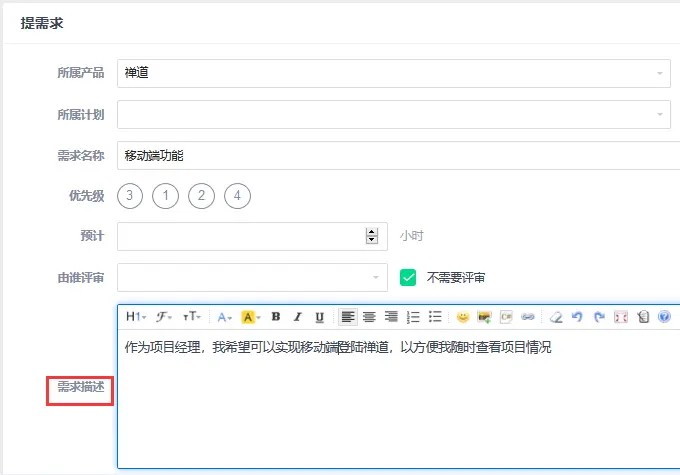
Task: Open the font family dropdown in editor
Action: point(164,317)
